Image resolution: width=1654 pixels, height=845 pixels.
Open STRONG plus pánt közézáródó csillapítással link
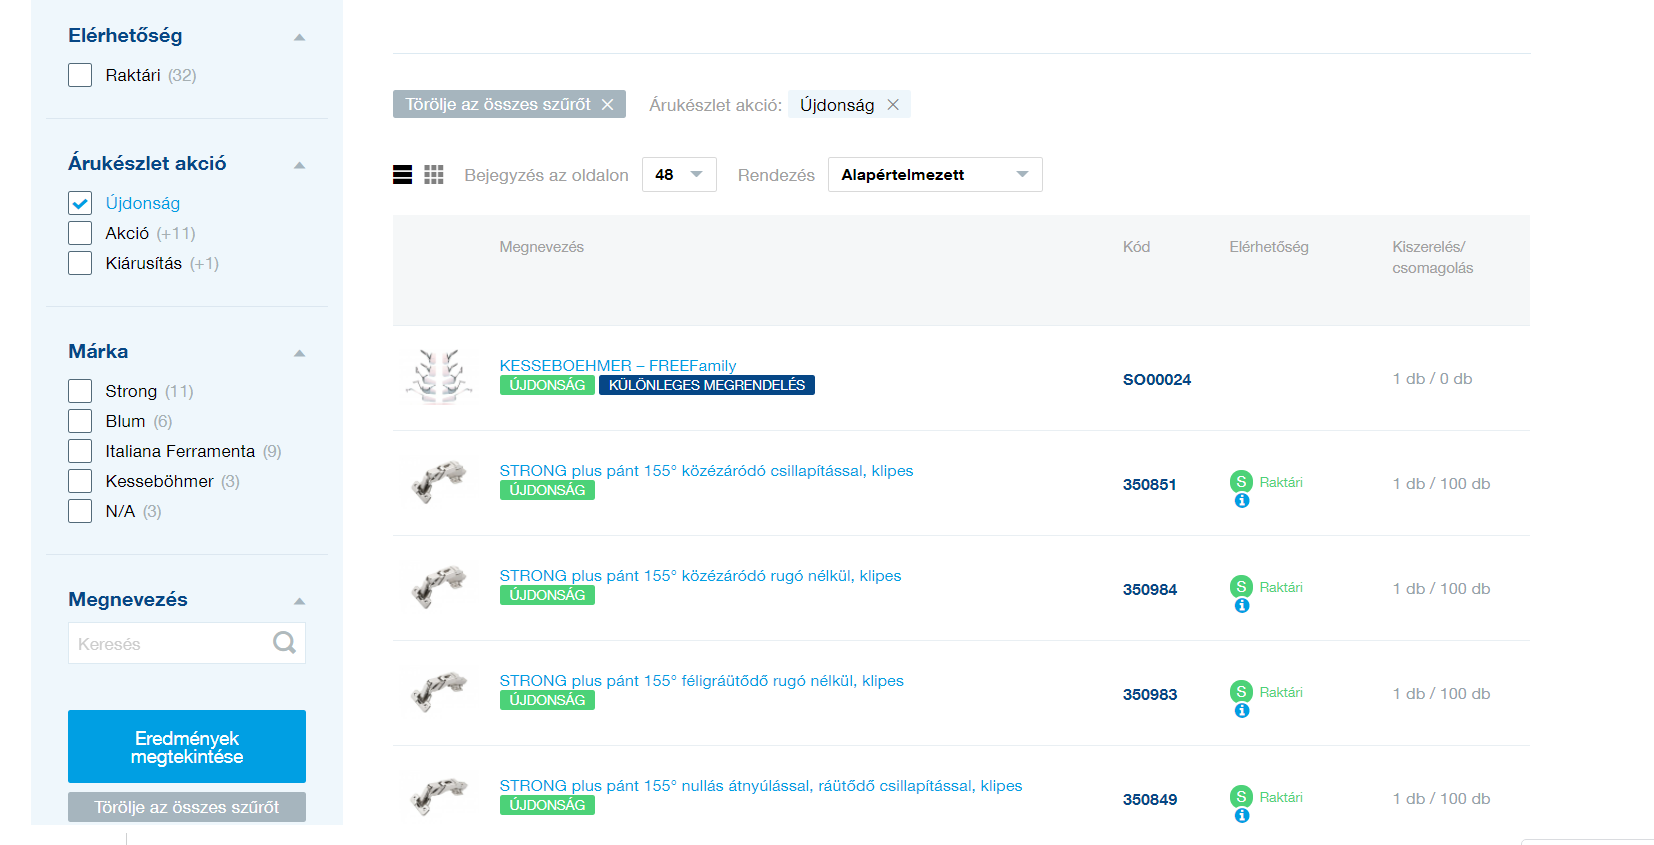[x=706, y=471]
